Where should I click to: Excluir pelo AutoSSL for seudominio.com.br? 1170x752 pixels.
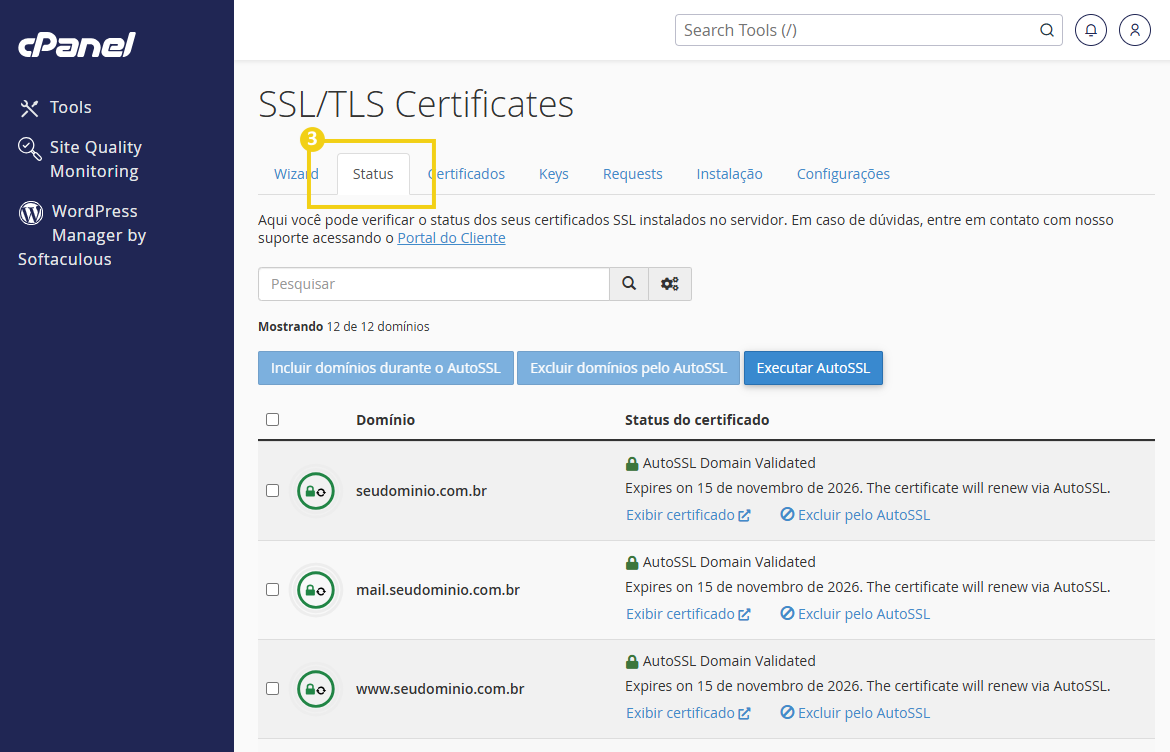coord(855,516)
